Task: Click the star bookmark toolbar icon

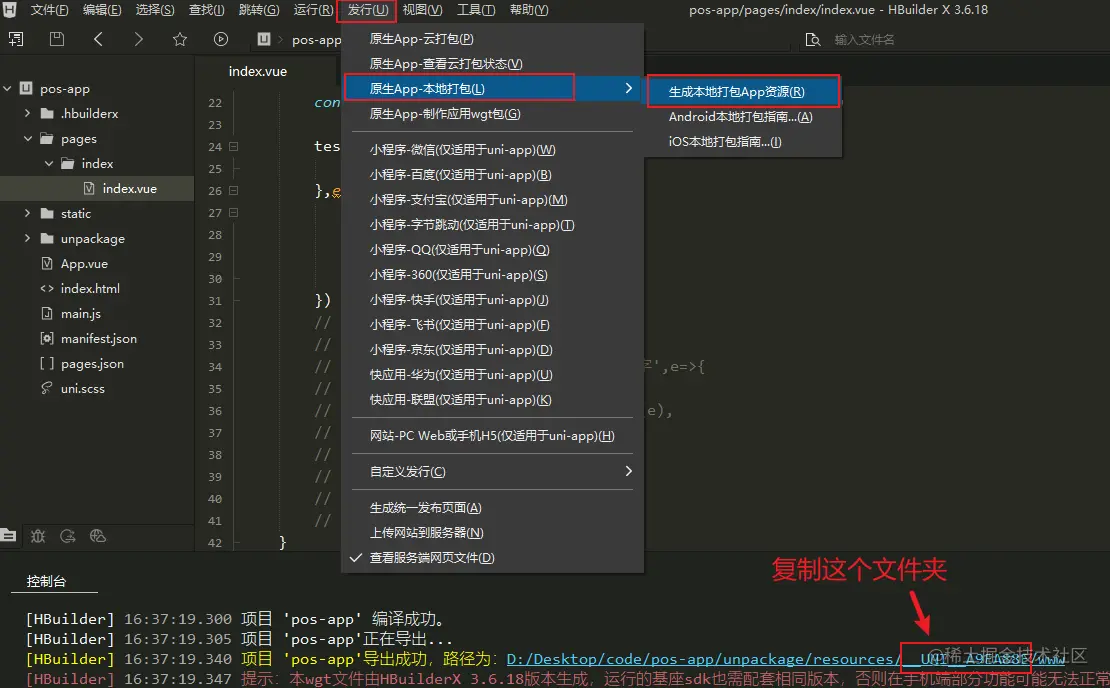Action: 180,40
